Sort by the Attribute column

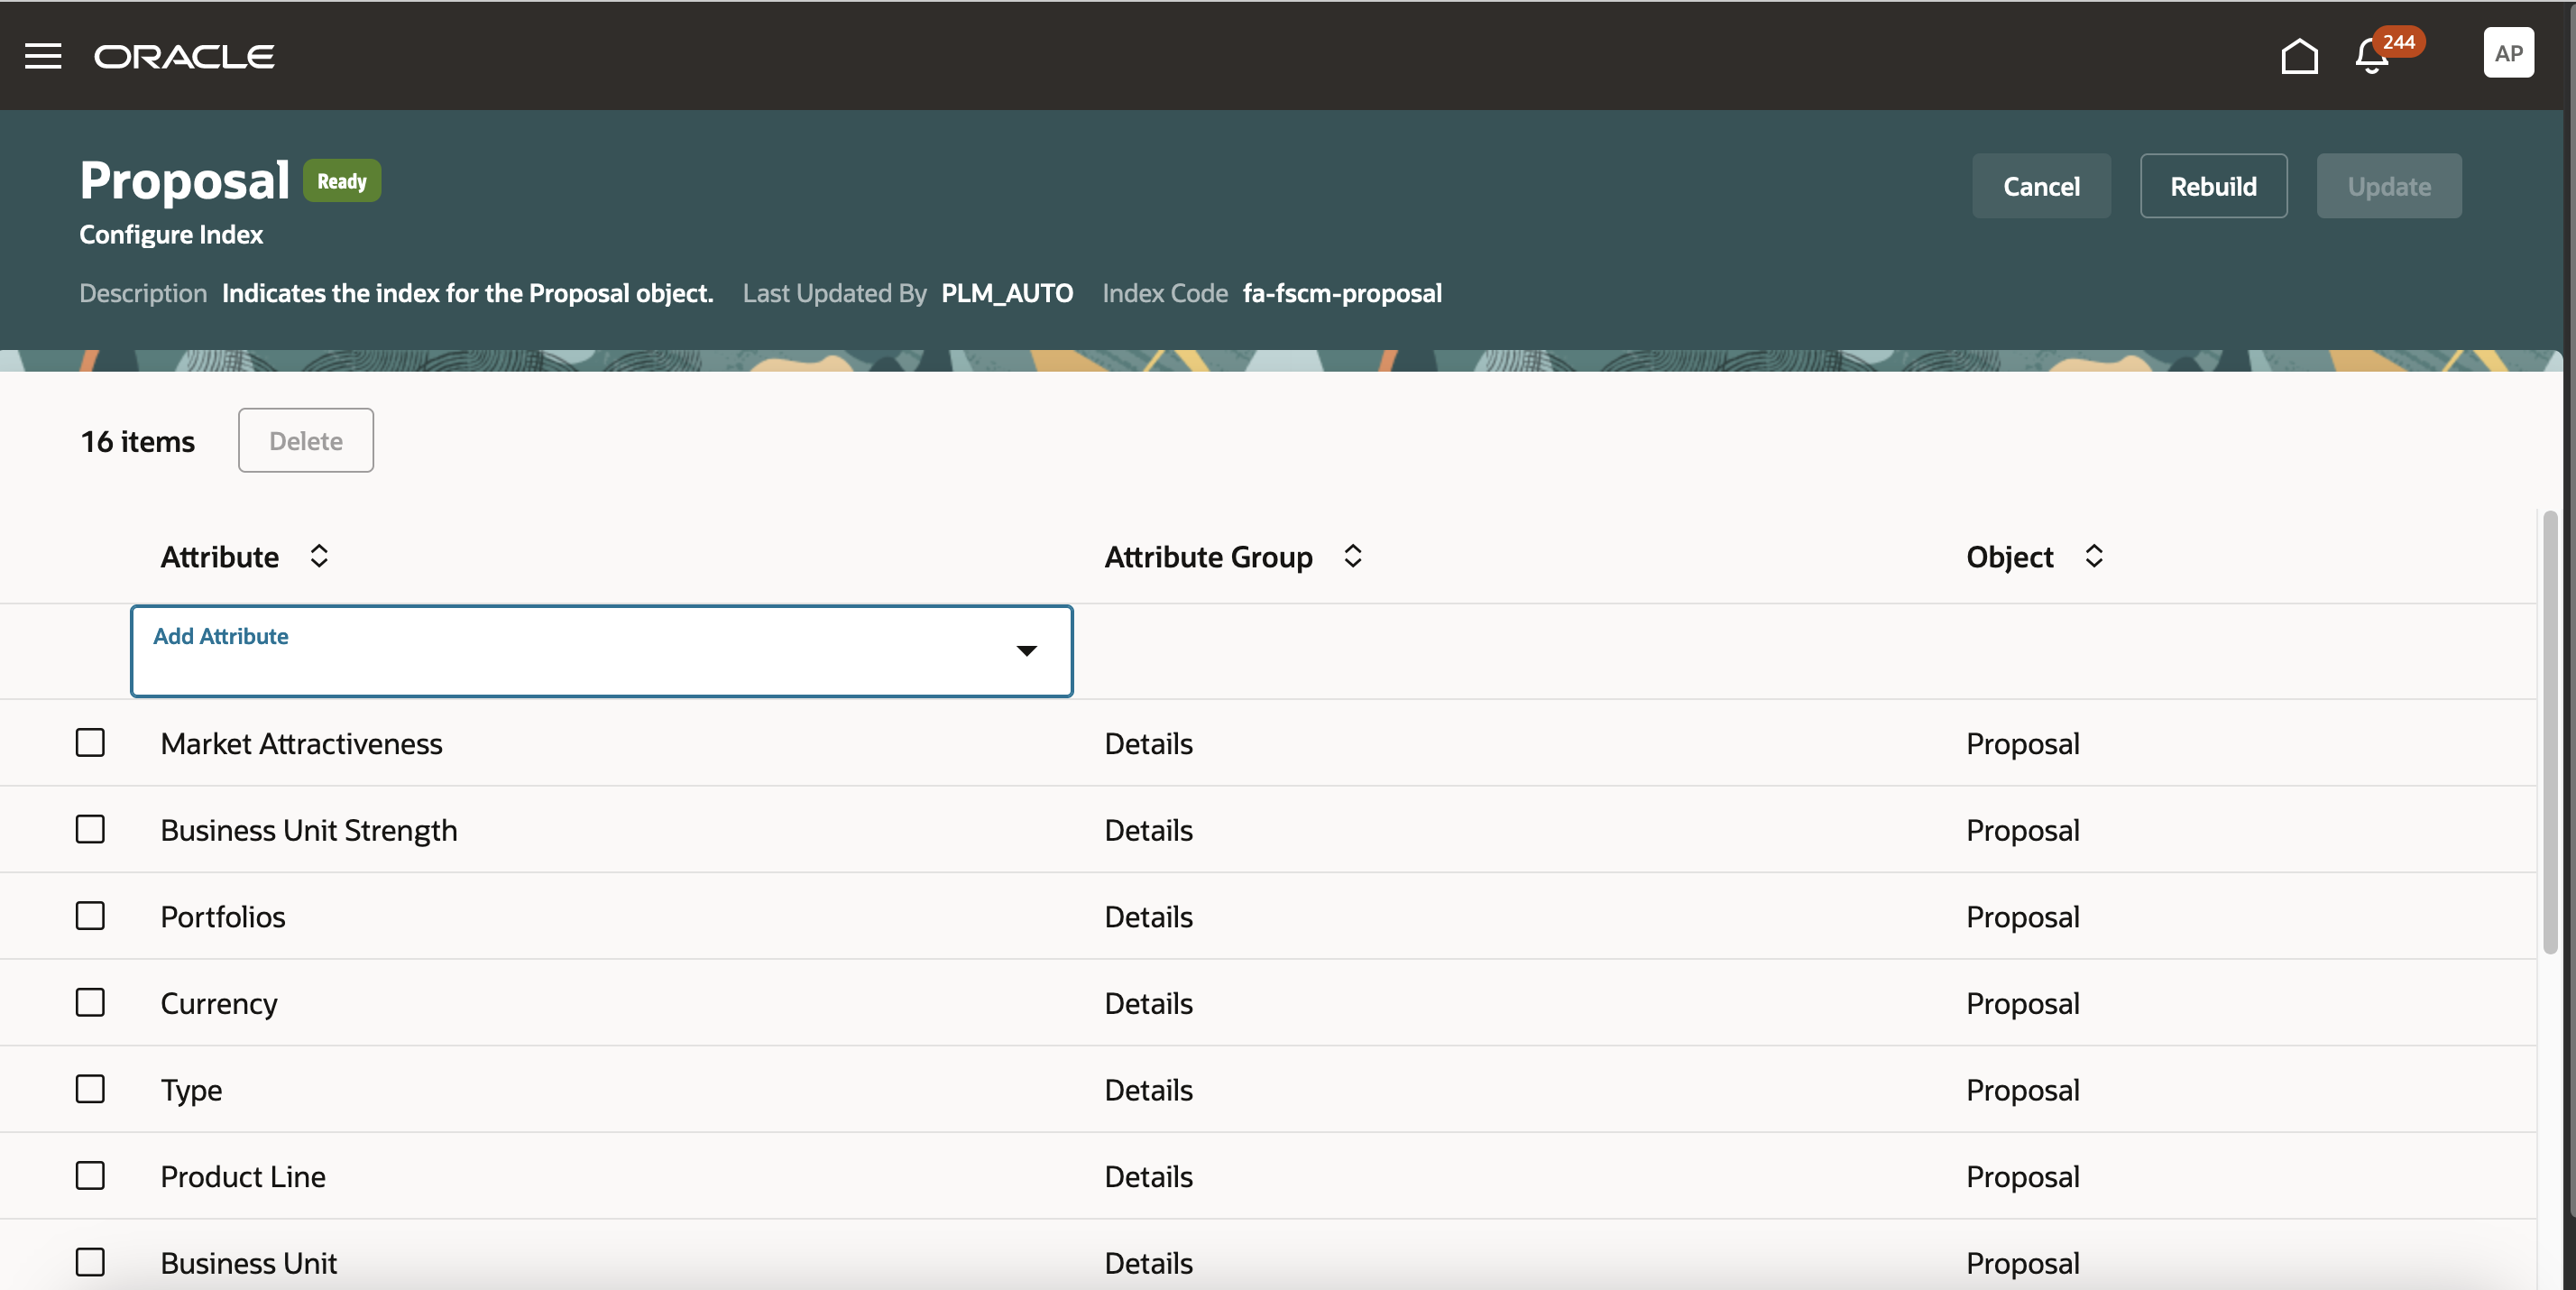(x=319, y=556)
